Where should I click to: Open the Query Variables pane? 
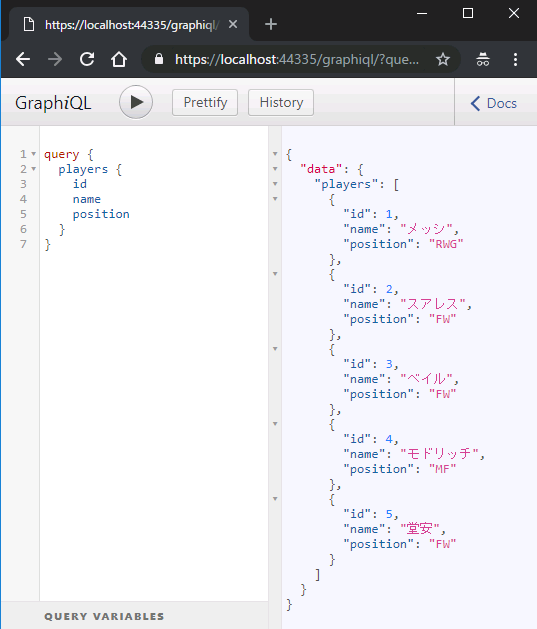[x=104, y=616]
